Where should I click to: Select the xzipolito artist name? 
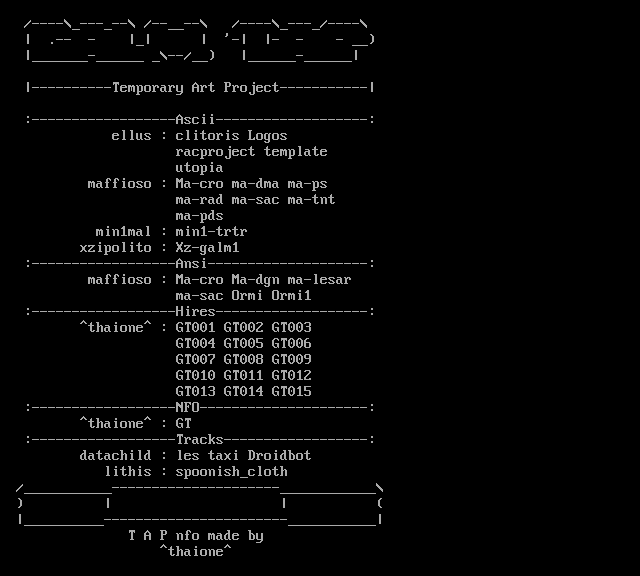[115, 248]
